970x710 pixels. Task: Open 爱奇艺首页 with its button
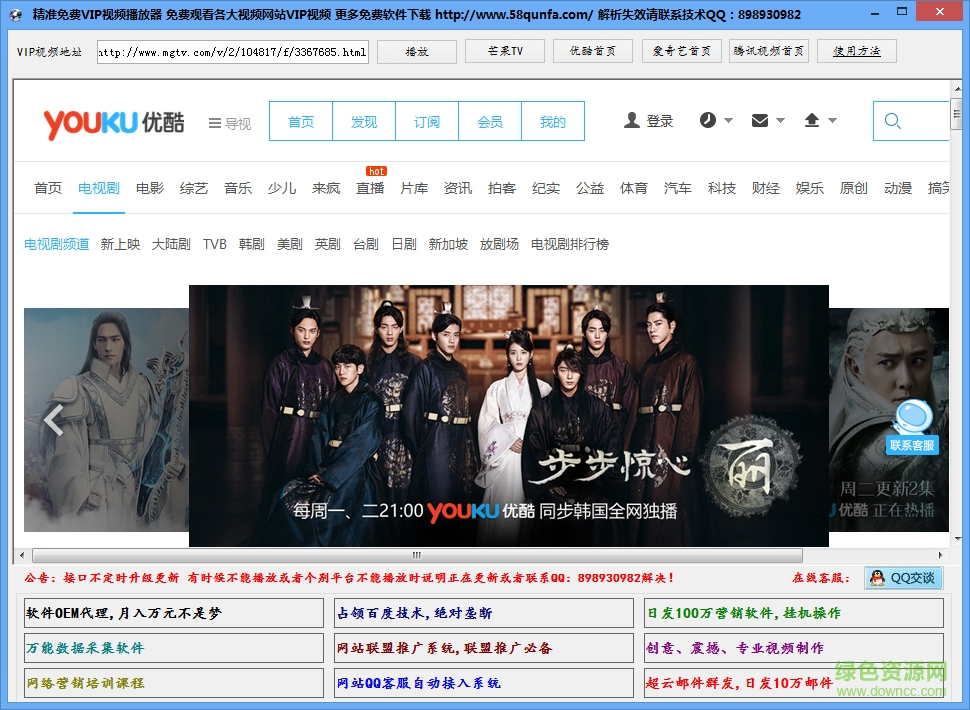pos(681,50)
